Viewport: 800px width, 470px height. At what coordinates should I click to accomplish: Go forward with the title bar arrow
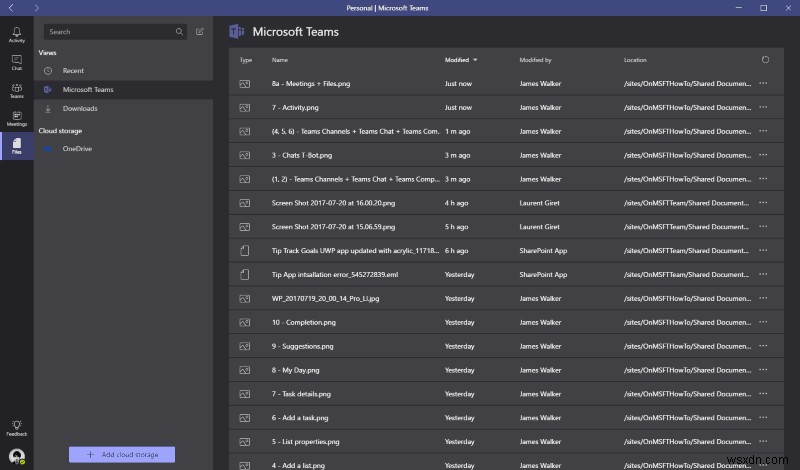click(36, 8)
